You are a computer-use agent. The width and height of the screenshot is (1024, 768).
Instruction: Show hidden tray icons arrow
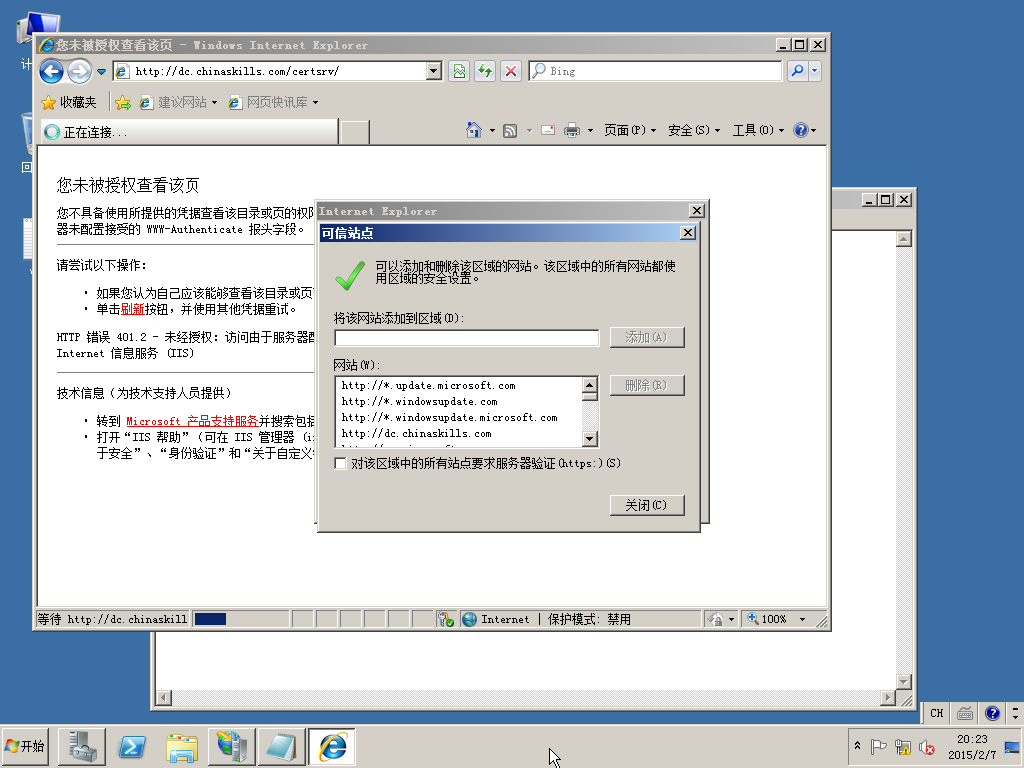coord(857,746)
